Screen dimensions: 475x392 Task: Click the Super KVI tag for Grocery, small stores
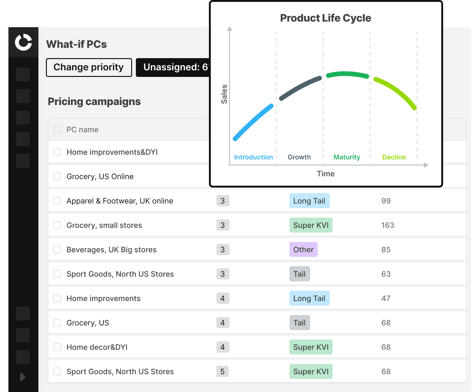(311, 225)
